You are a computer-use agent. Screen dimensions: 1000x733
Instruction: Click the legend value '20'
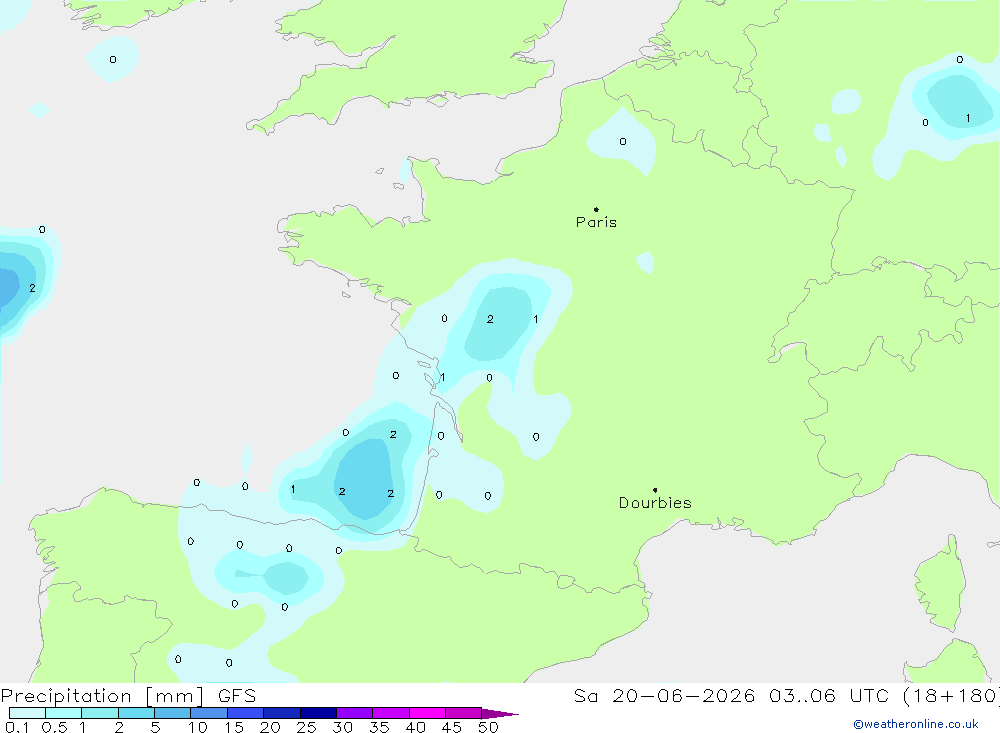(270, 727)
